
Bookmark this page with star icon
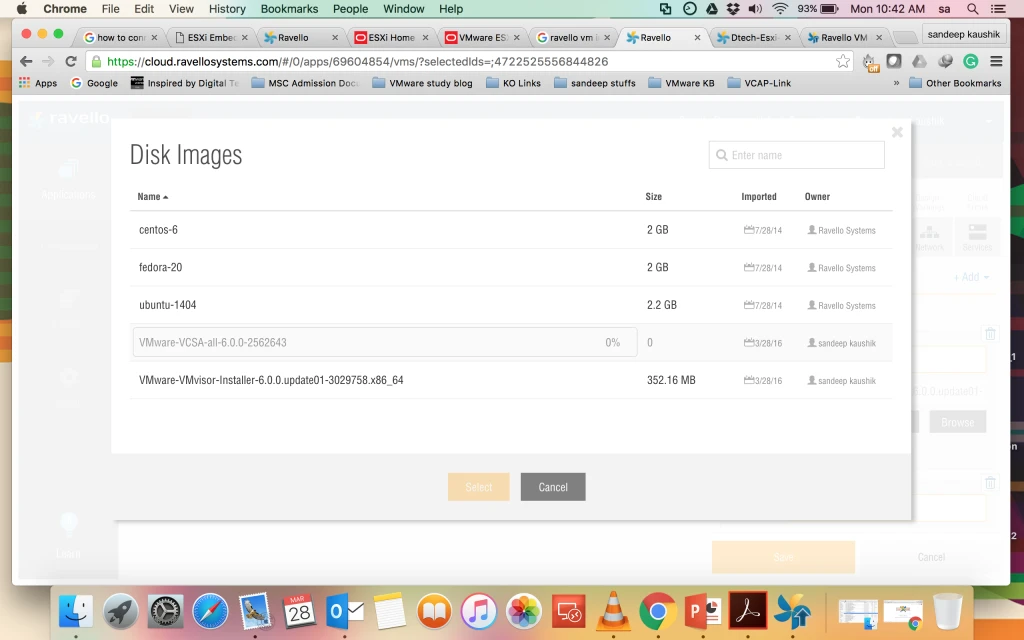coord(843,61)
